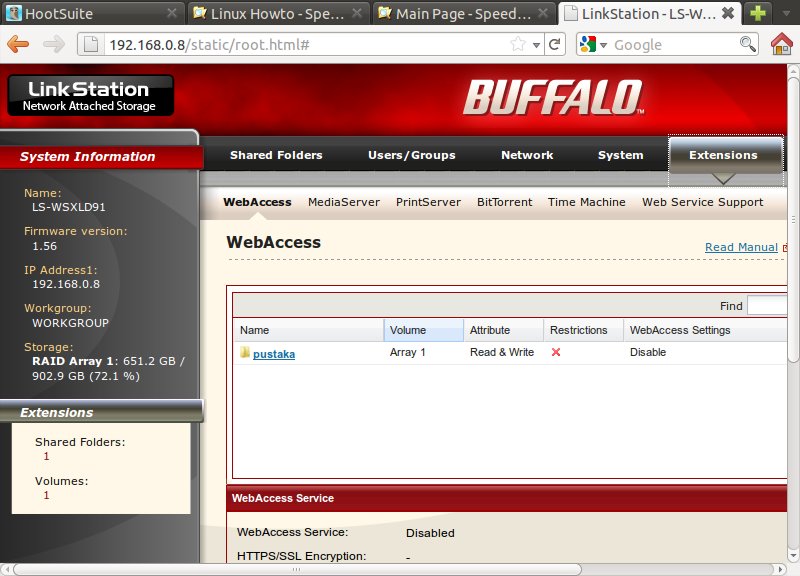The width and height of the screenshot is (800, 576).
Task: Click the 'Read & Write' attribute cell
Action: tap(502, 352)
